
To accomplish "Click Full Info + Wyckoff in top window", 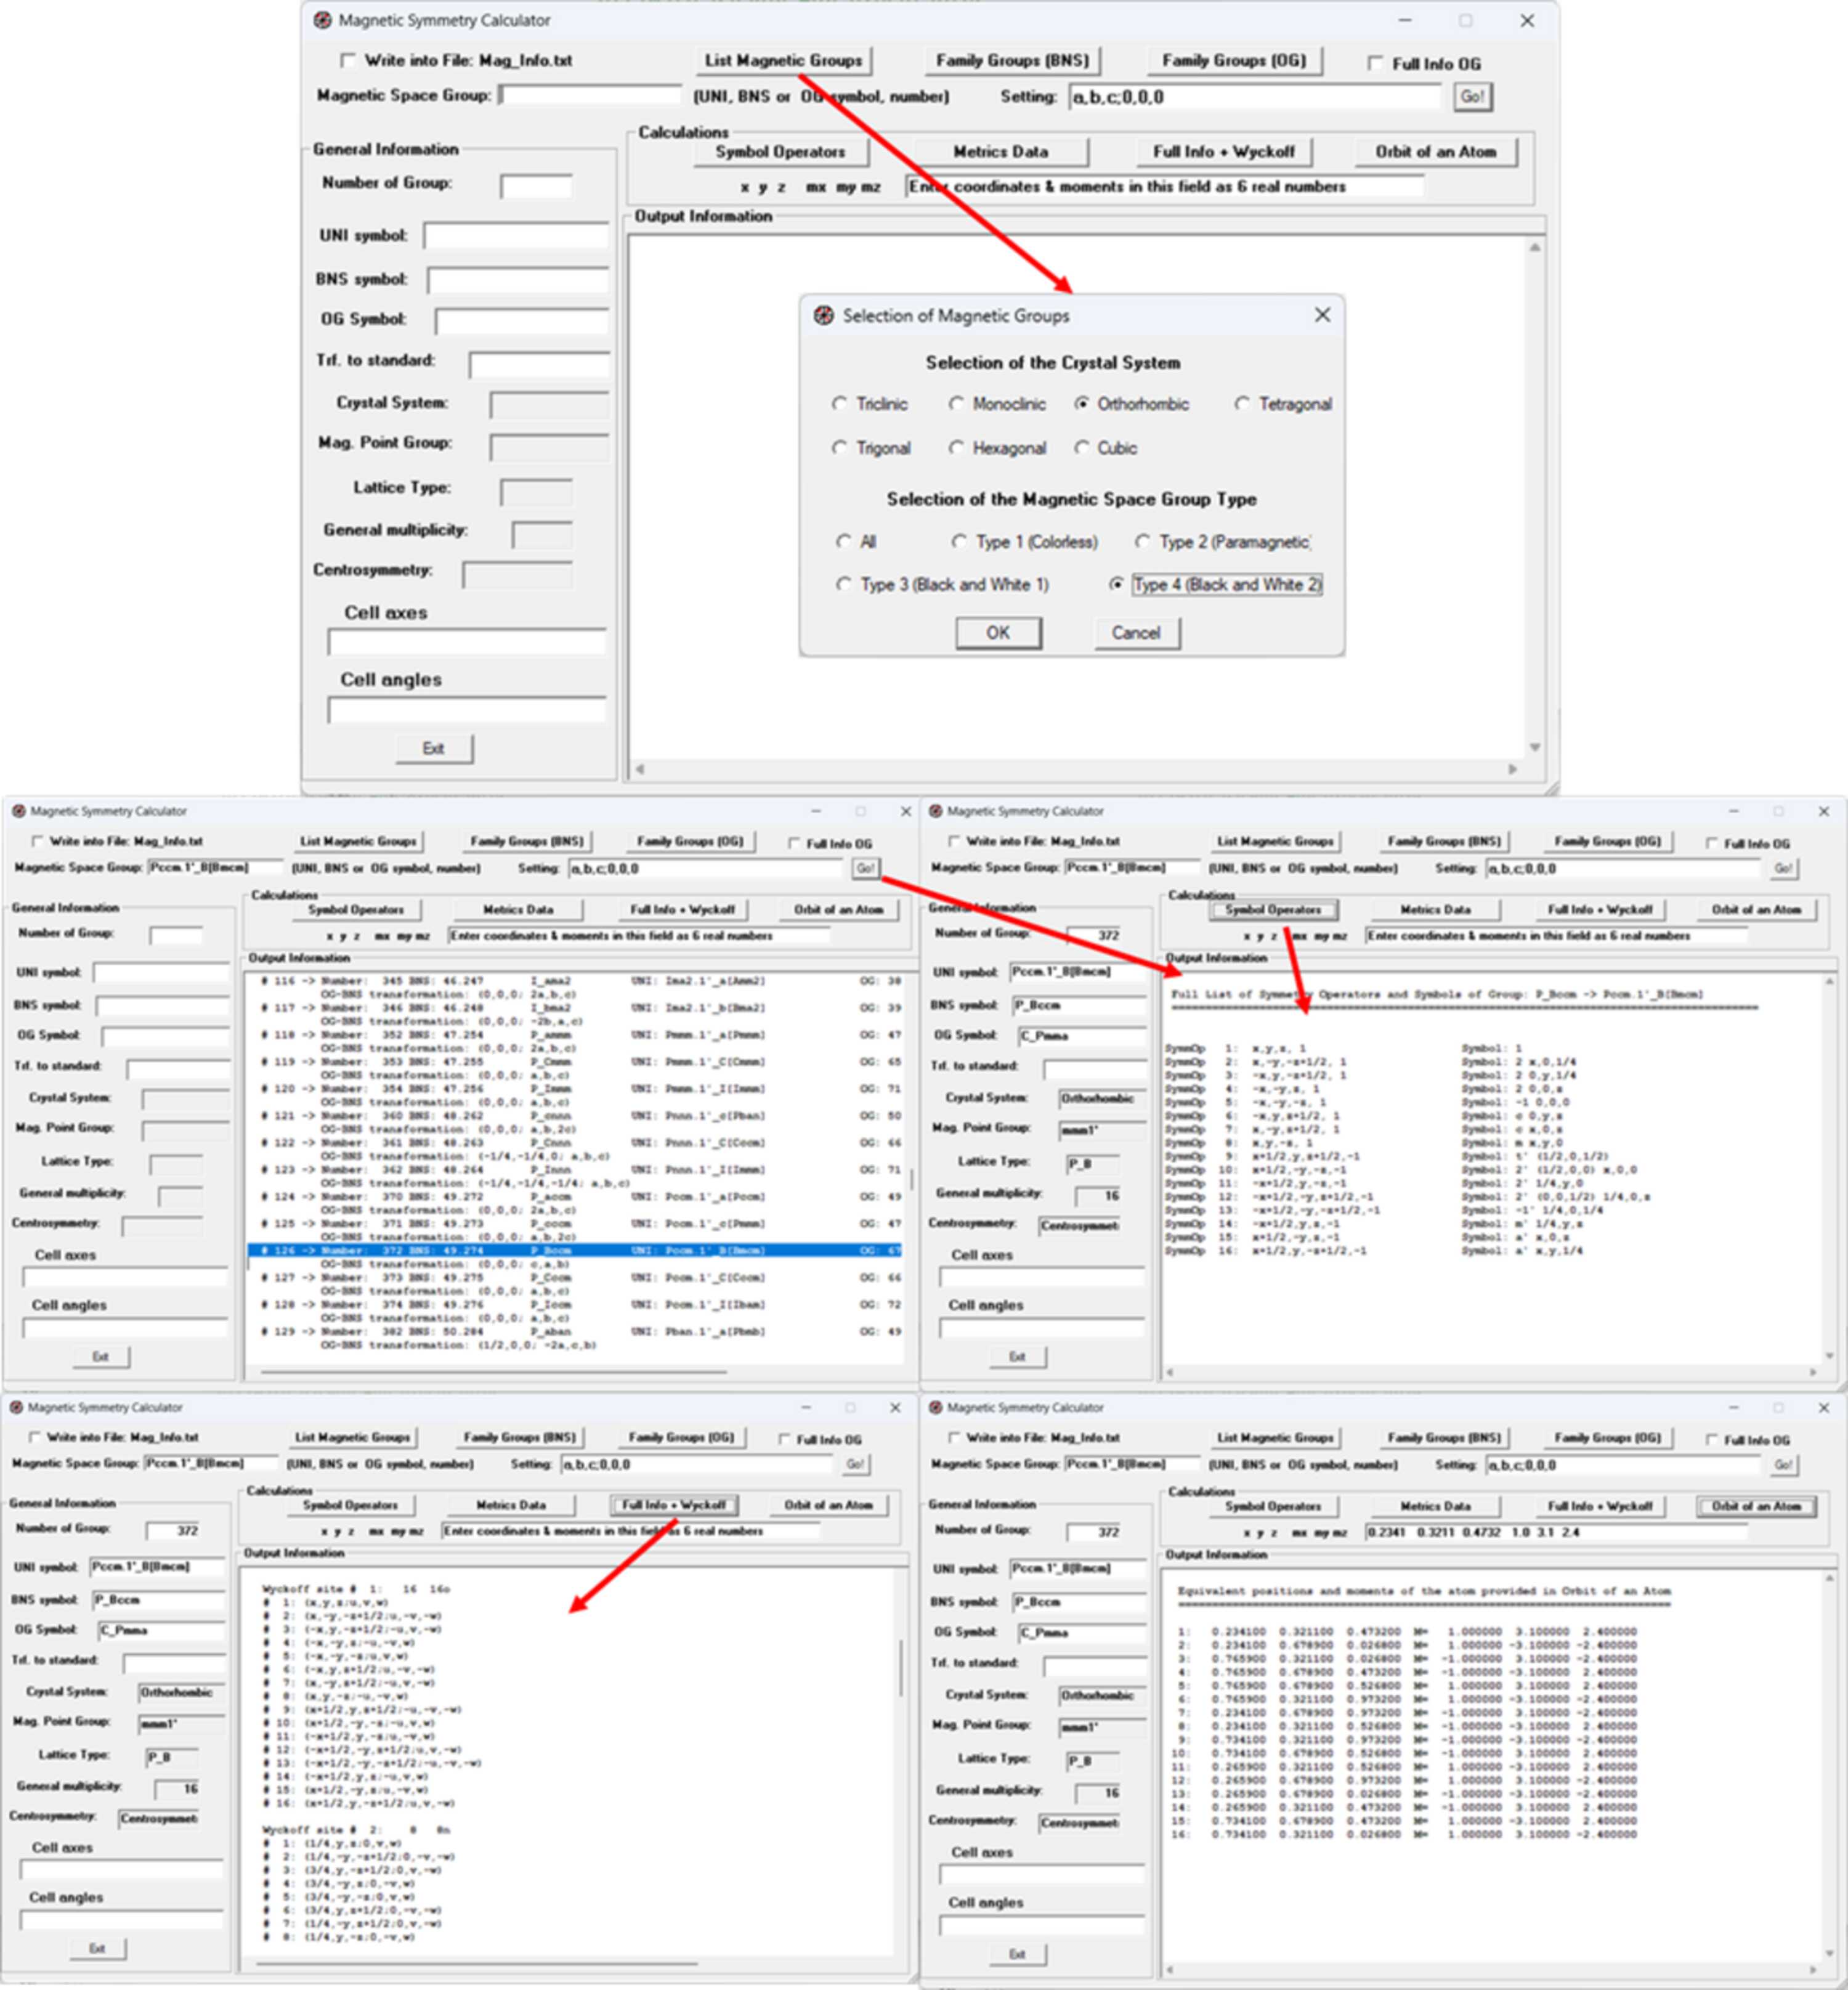I will 1224,152.
